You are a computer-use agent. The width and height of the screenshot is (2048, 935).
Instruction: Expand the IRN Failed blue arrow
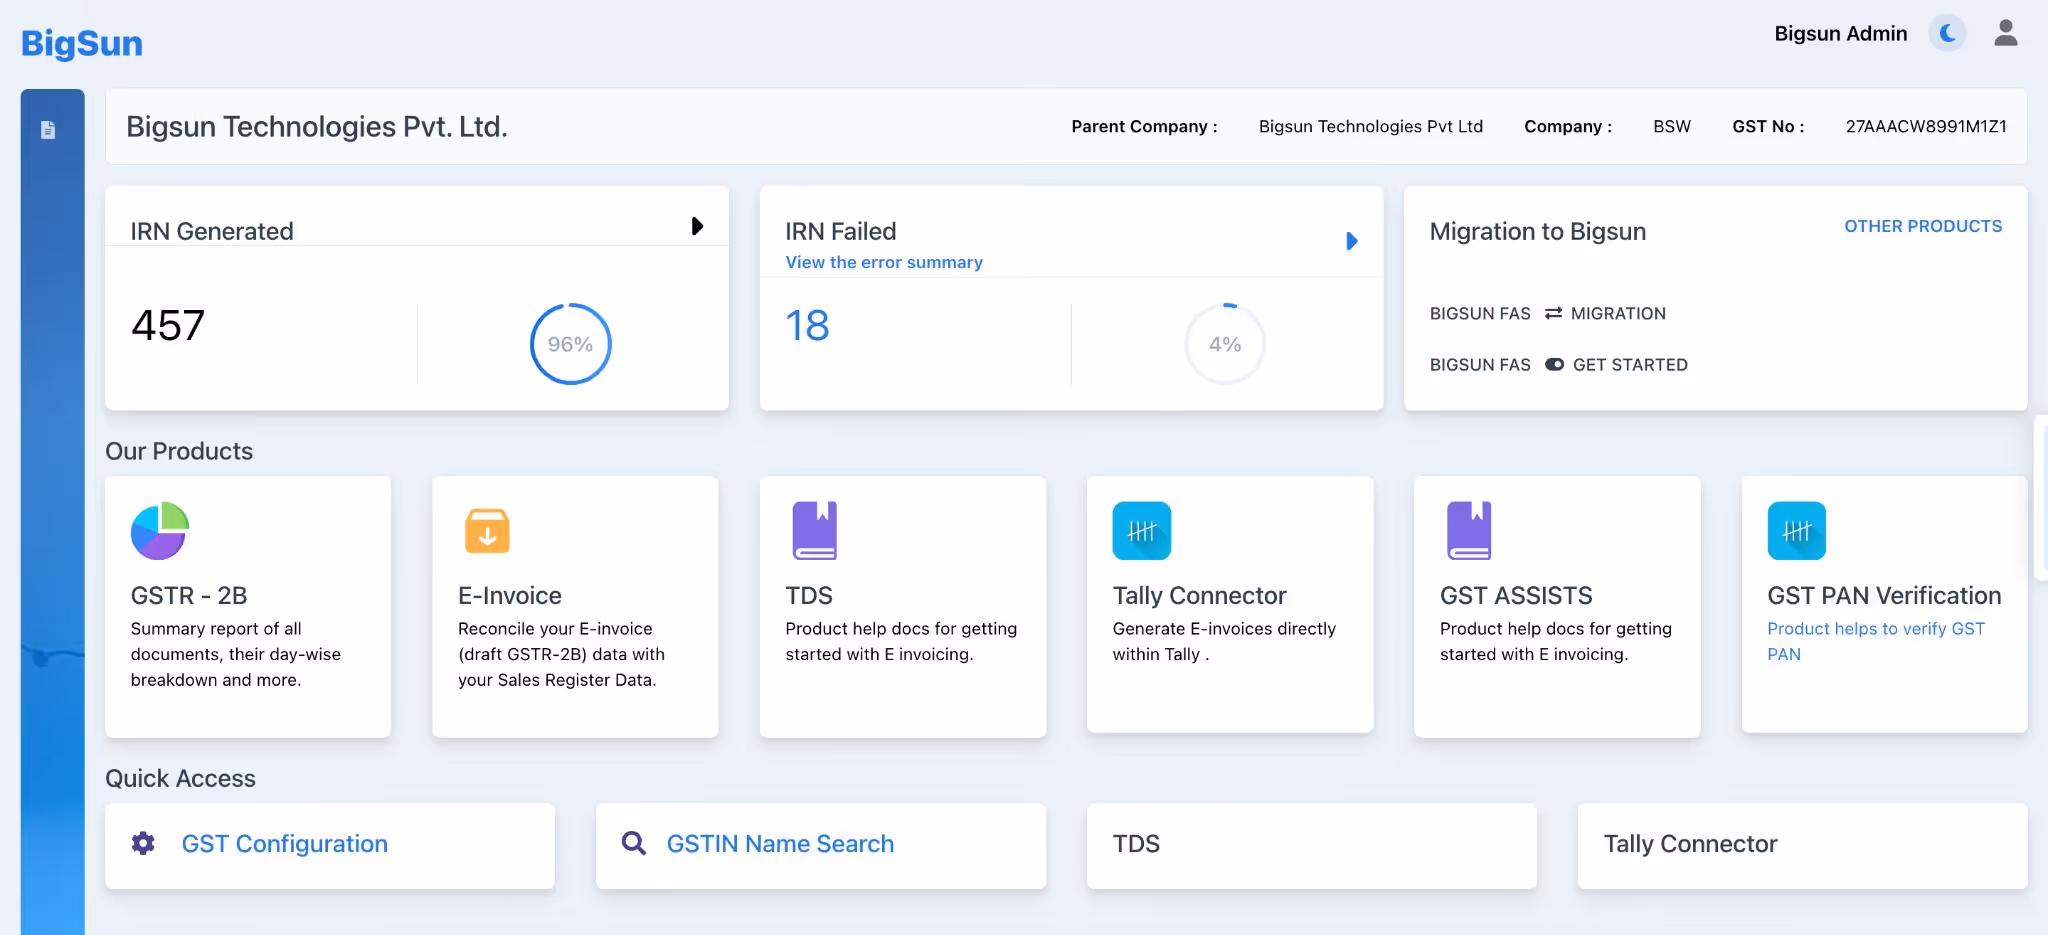click(x=1352, y=241)
